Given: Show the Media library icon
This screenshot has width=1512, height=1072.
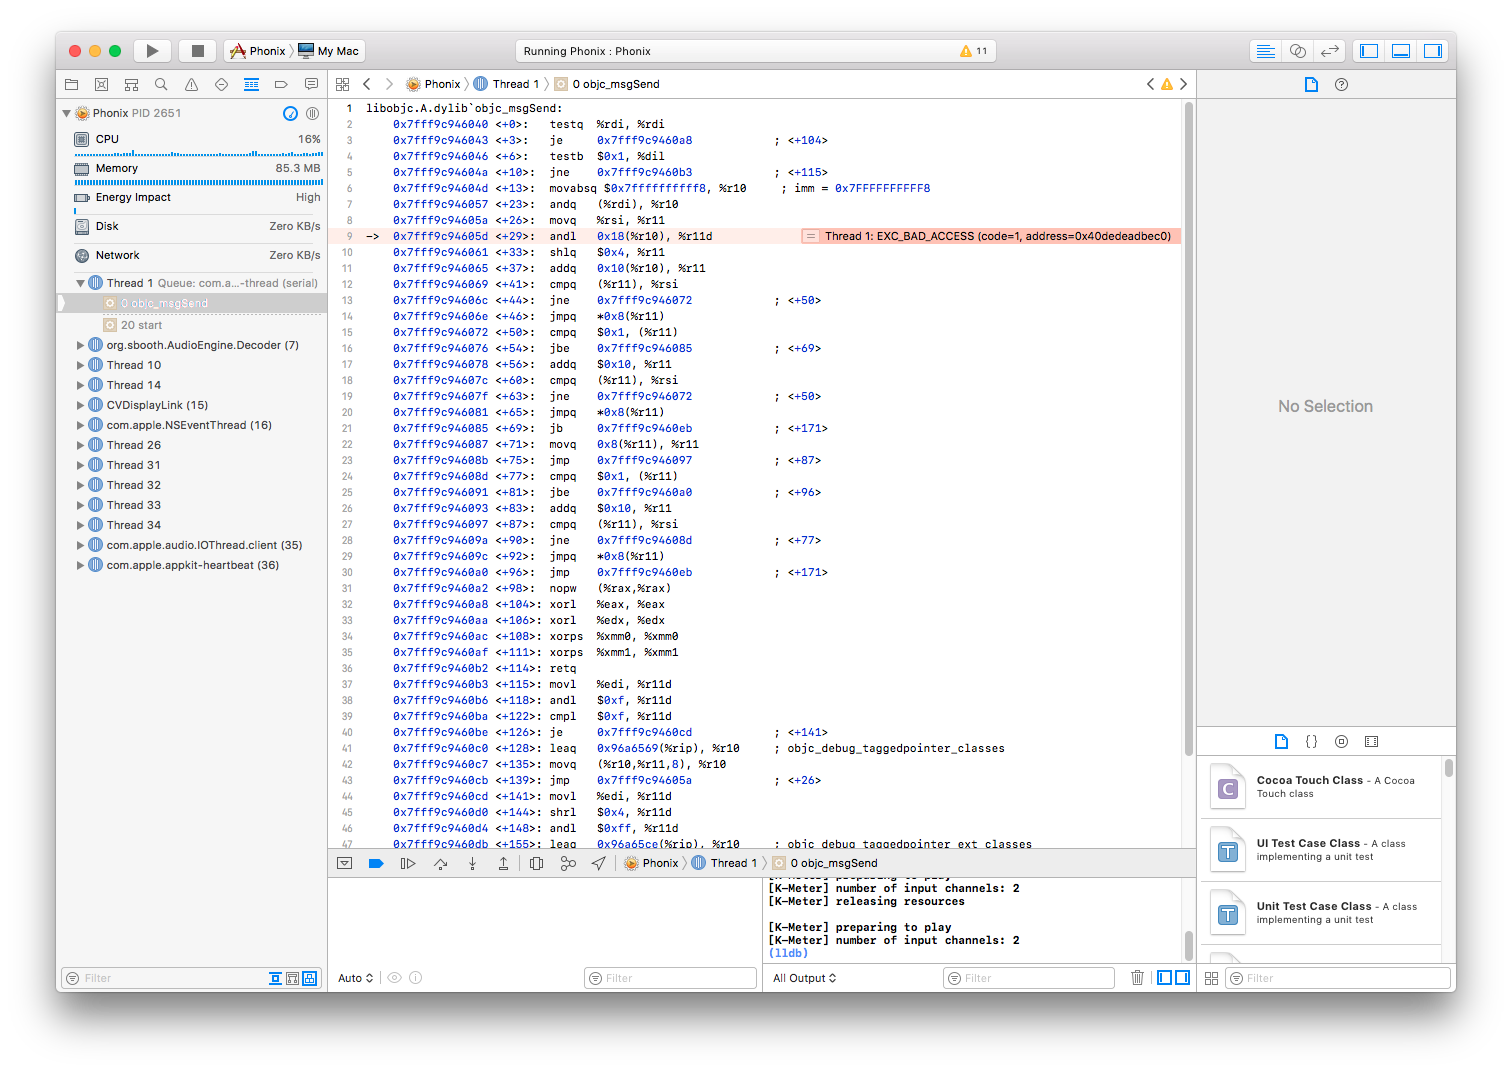Looking at the screenshot, I should (x=1372, y=742).
